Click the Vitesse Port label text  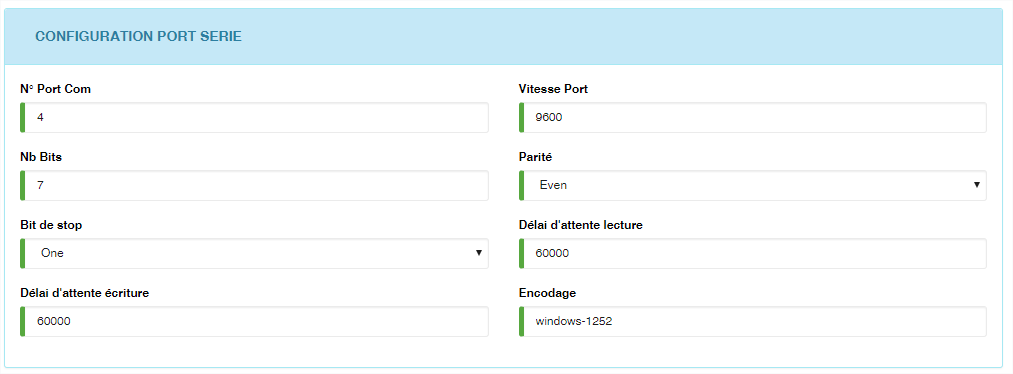[554, 89]
